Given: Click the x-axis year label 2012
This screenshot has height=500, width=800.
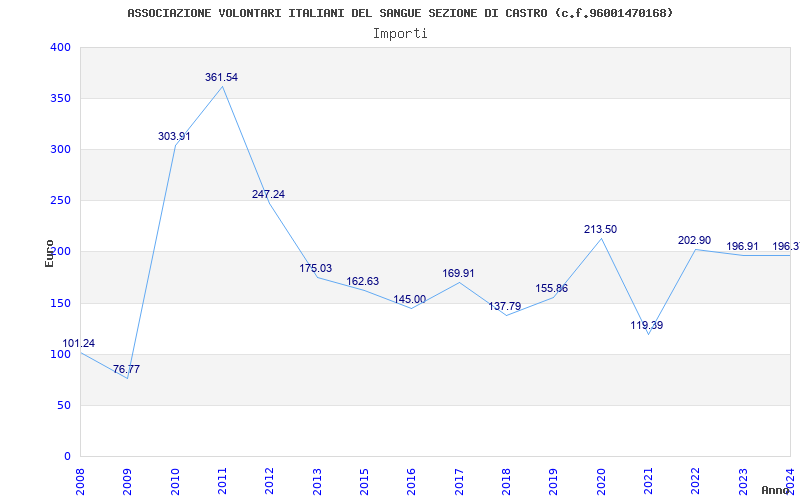Looking at the screenshot, I should [x=270, y=482].
